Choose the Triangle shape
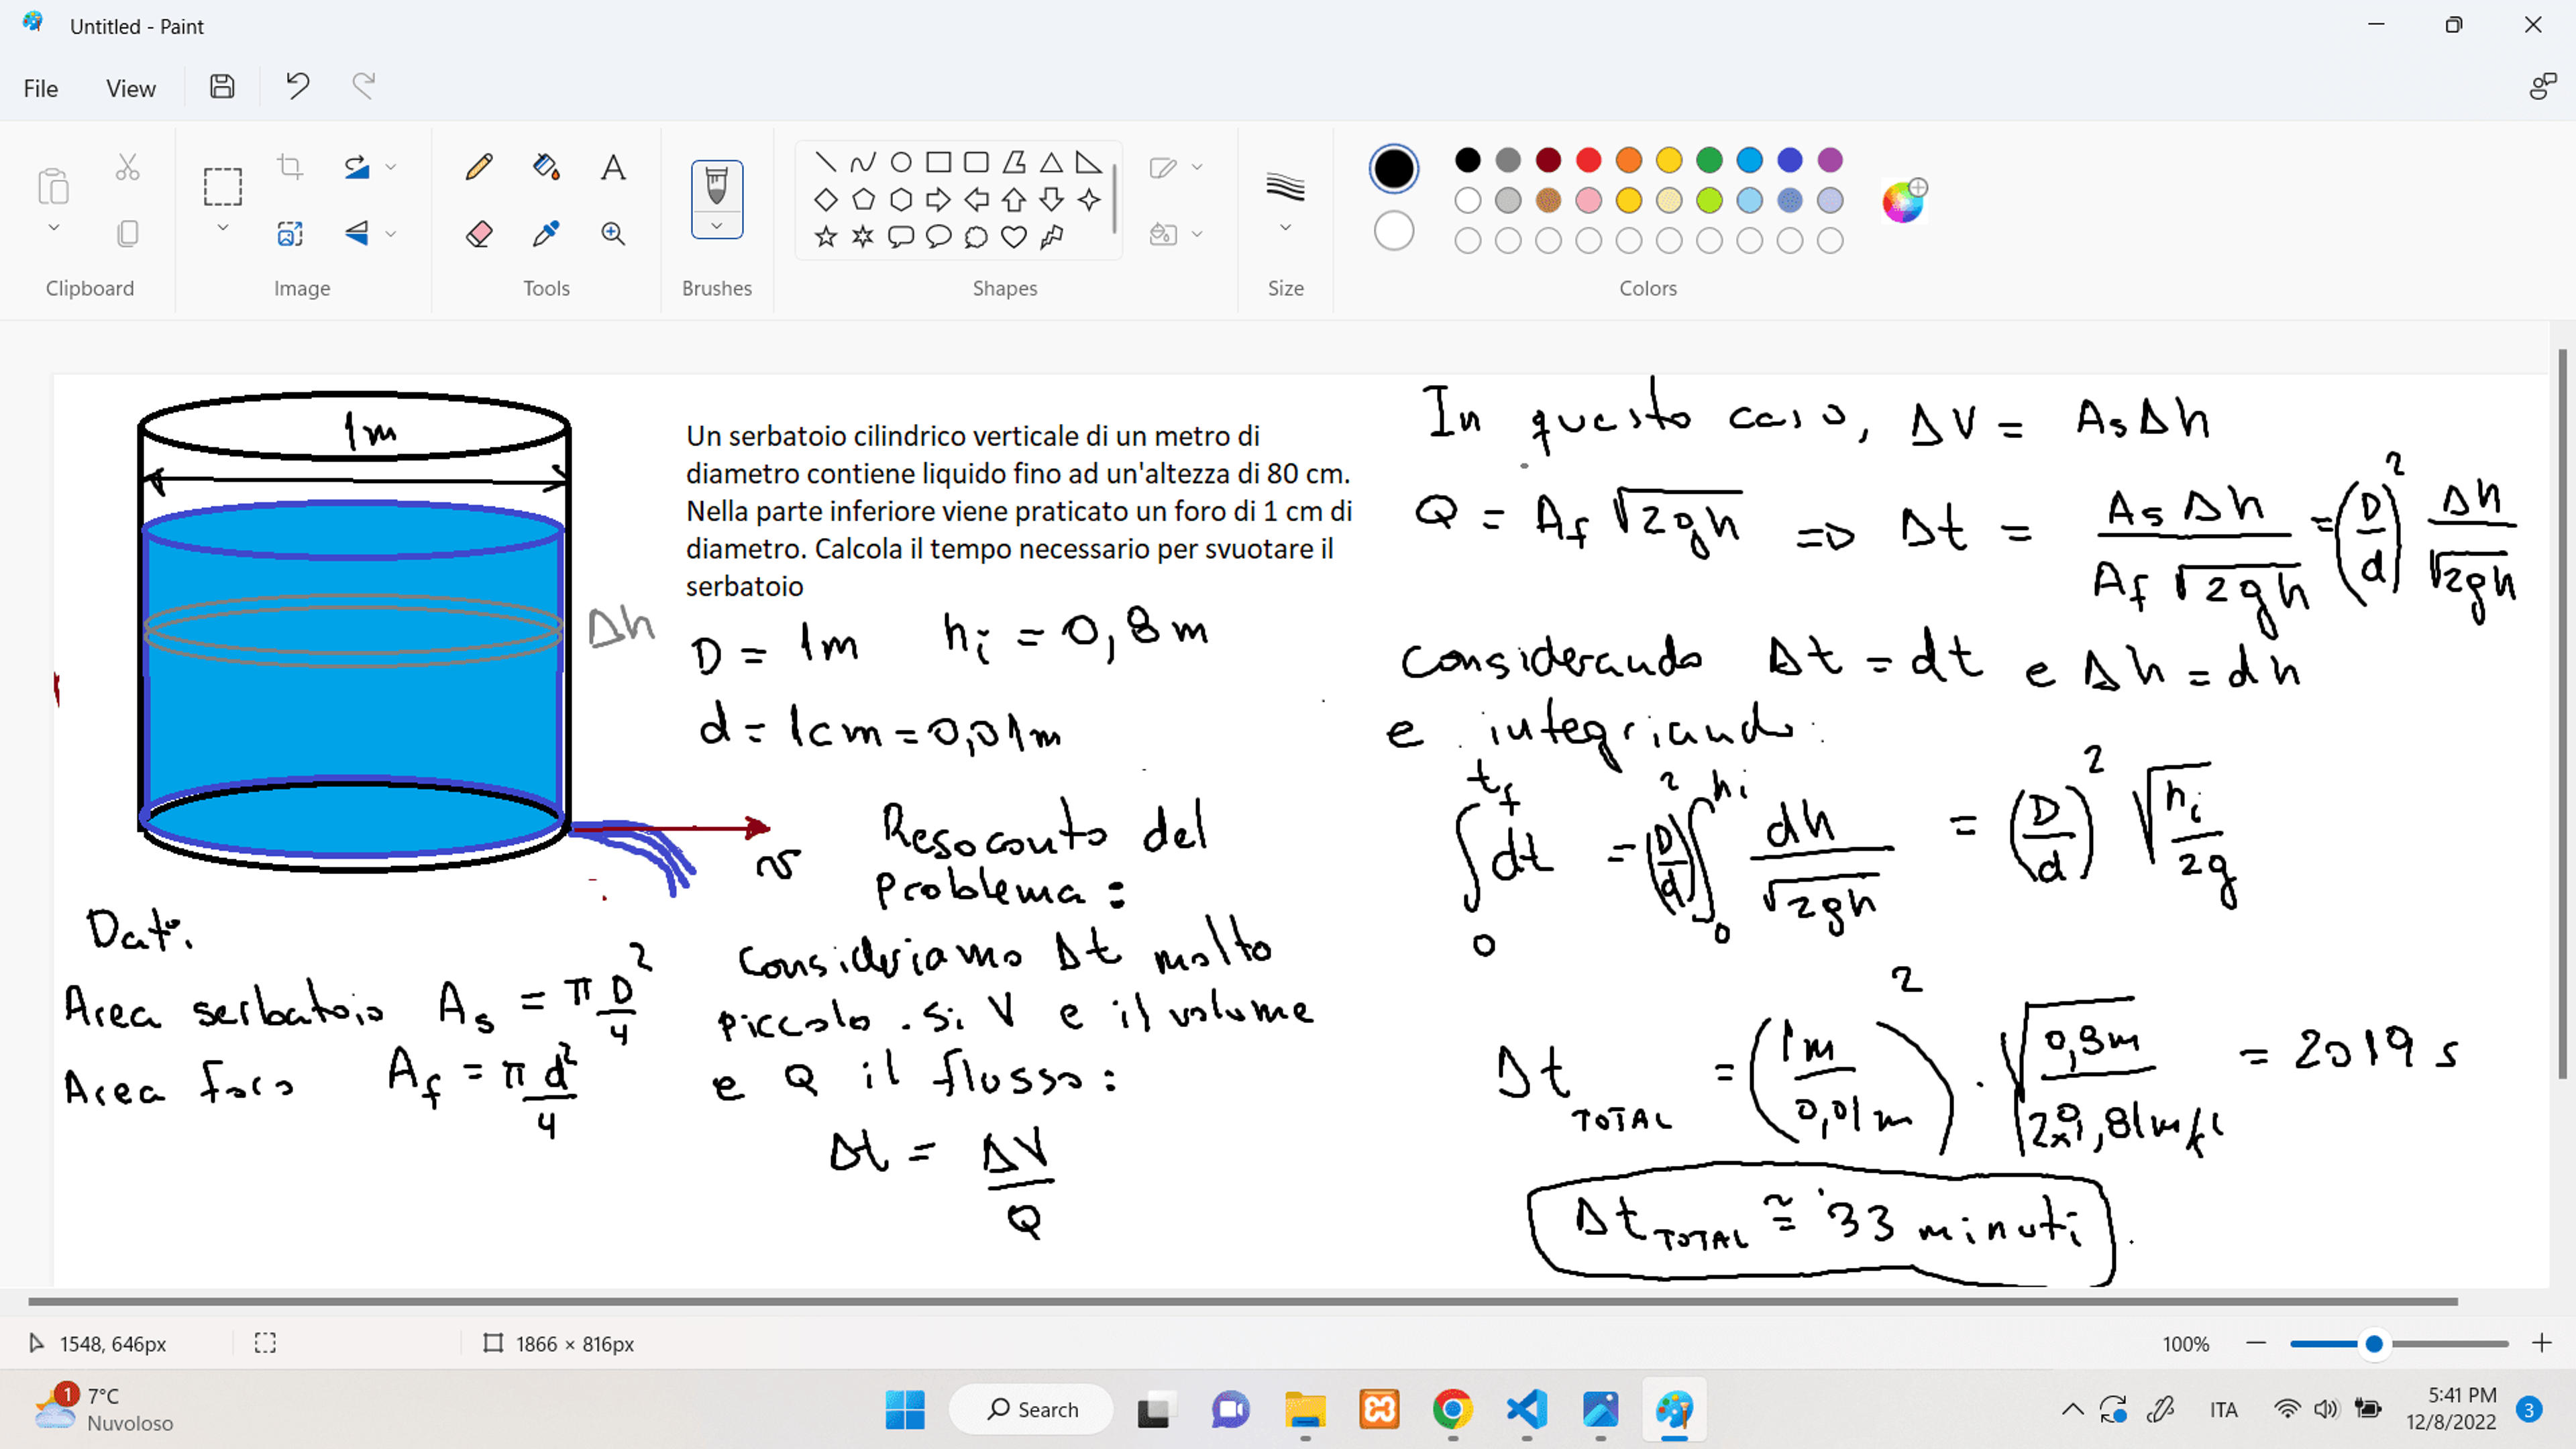Viewport: 2576px width, 1449px height. [1051, 162]
